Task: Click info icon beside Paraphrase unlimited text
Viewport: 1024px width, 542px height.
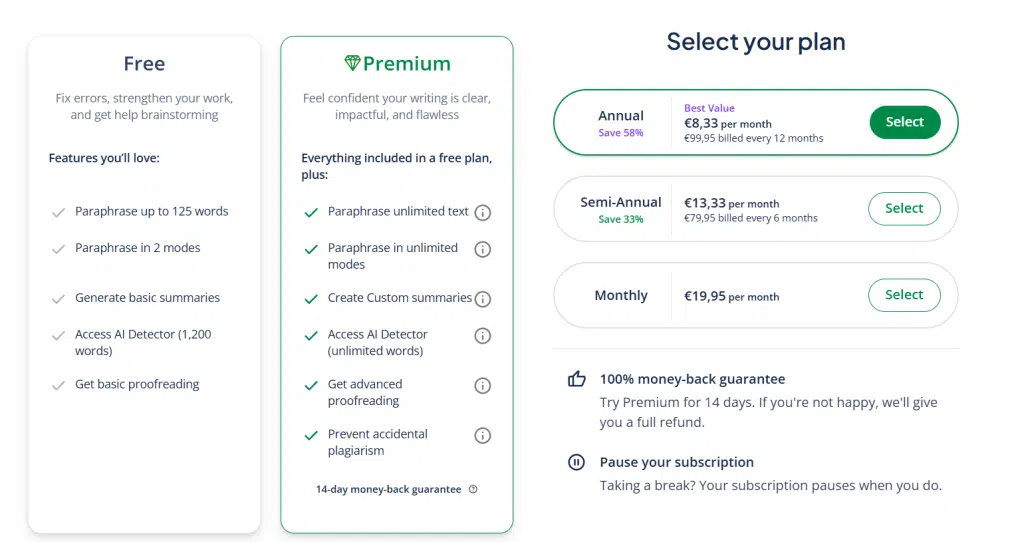Action: (483, 212)
